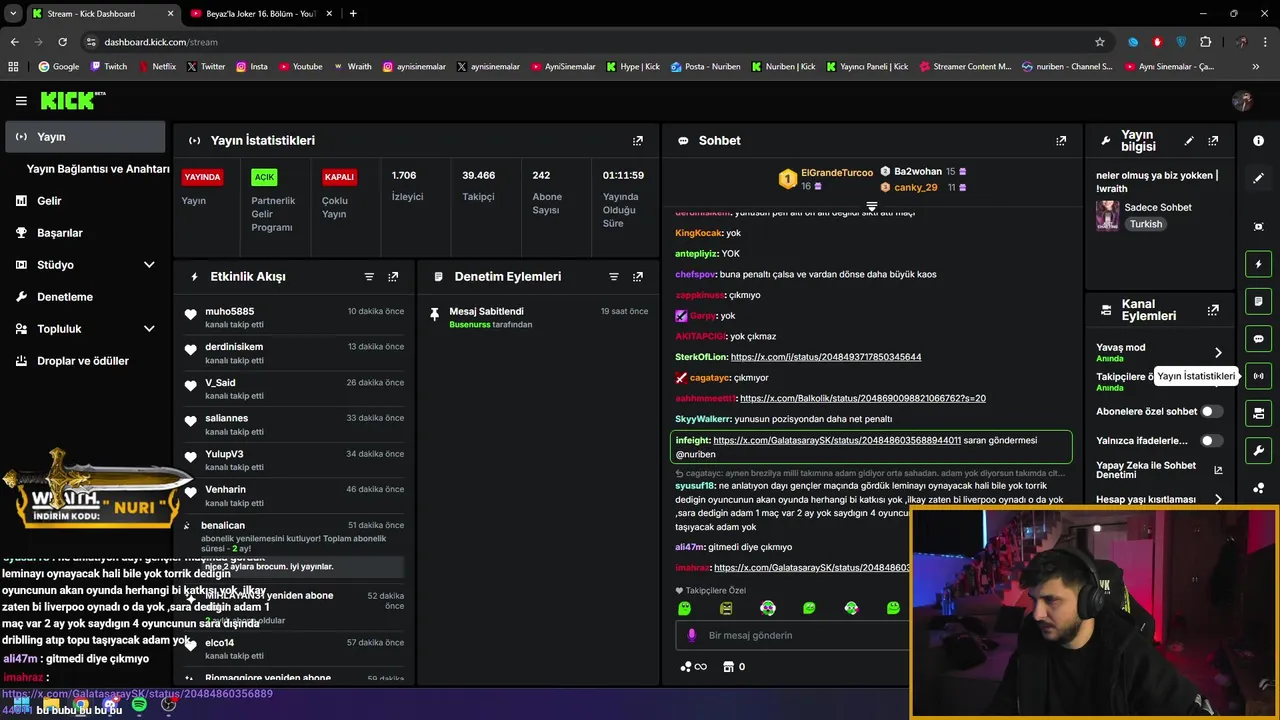Open the Chrome tab search dropdown
The width and height of the screenshot is (1280, 720).
[13, 13]
